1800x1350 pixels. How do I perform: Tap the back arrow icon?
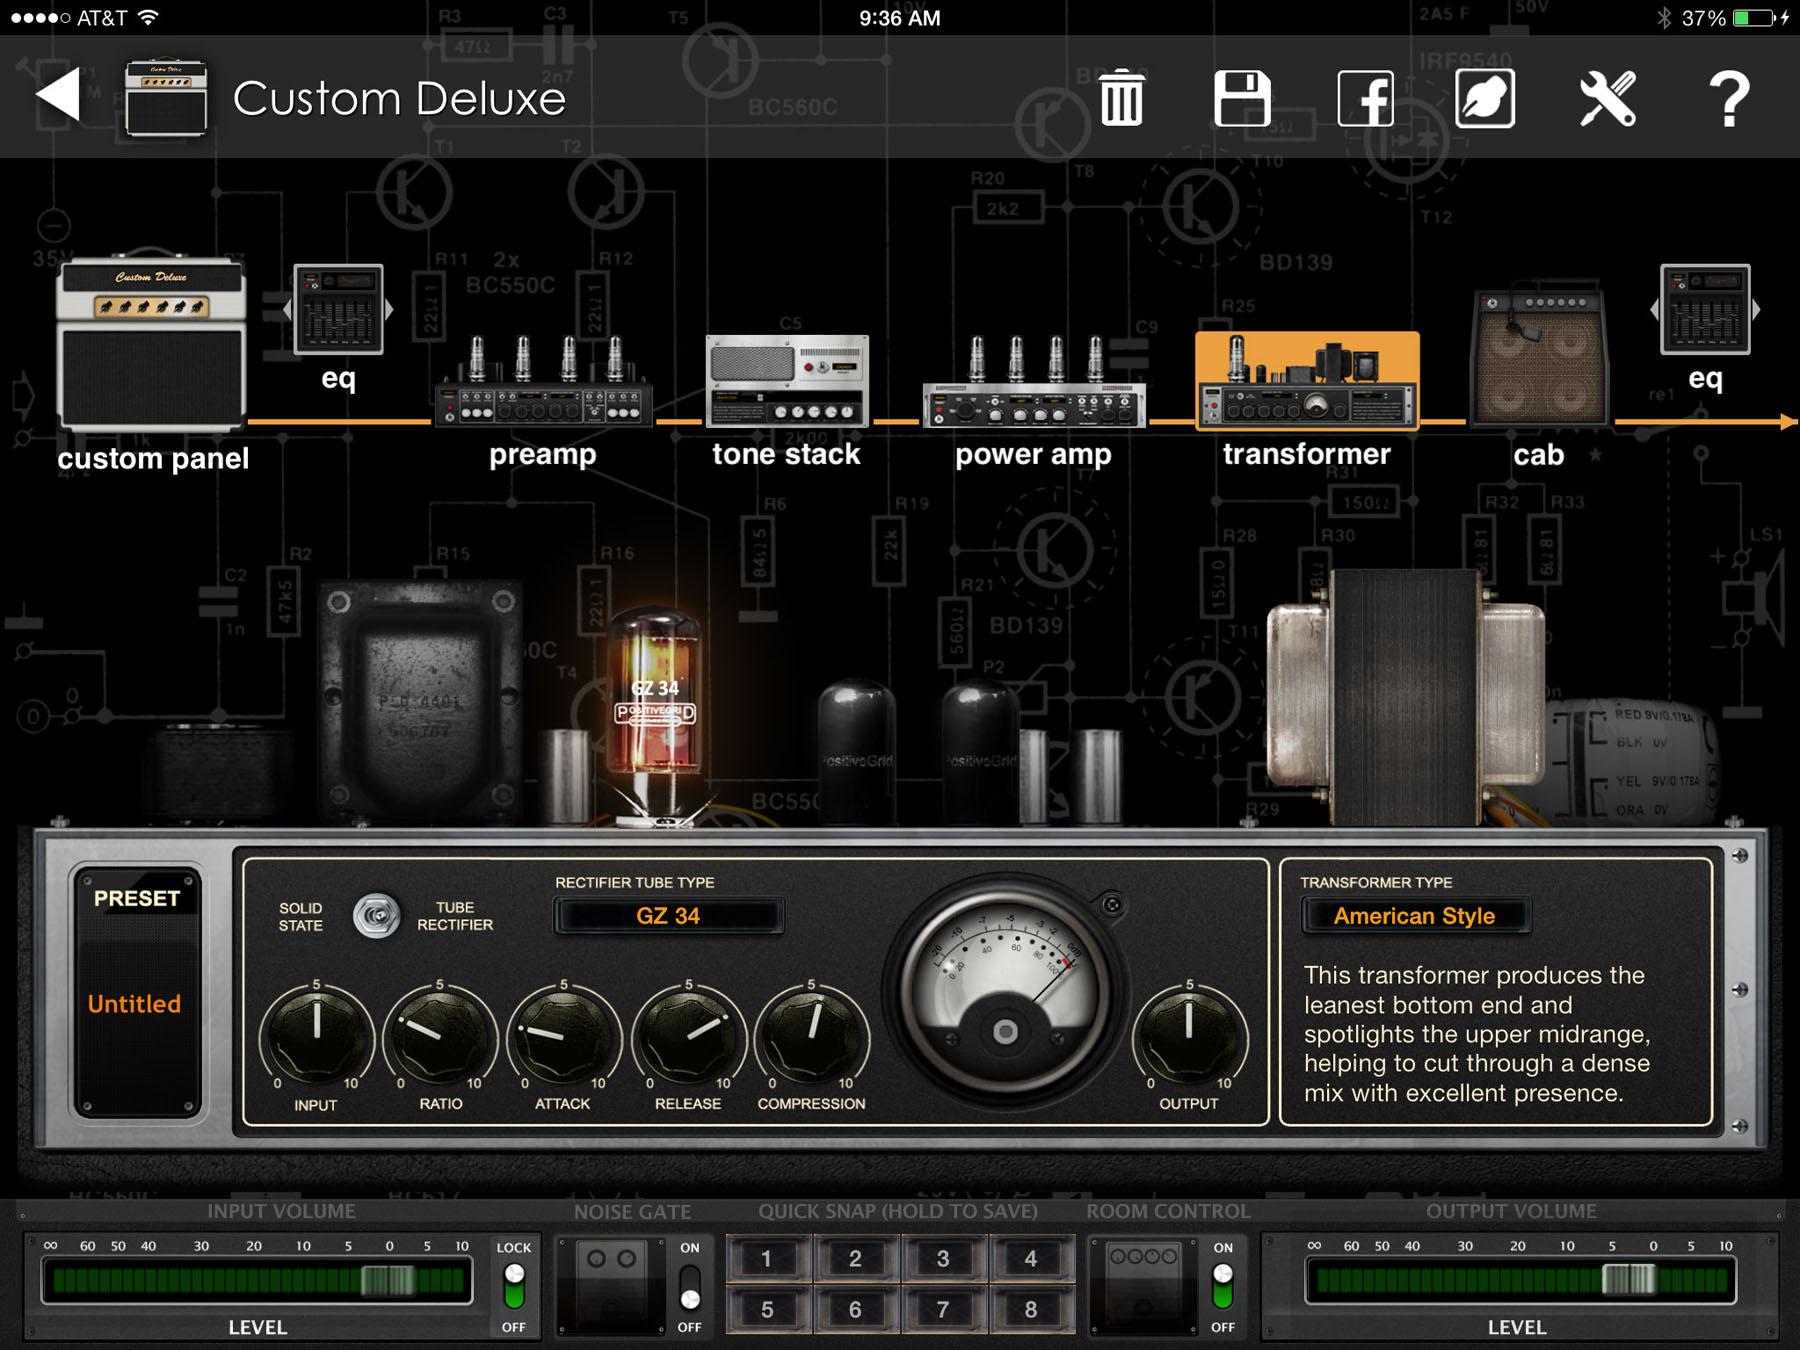coord(59,97)
